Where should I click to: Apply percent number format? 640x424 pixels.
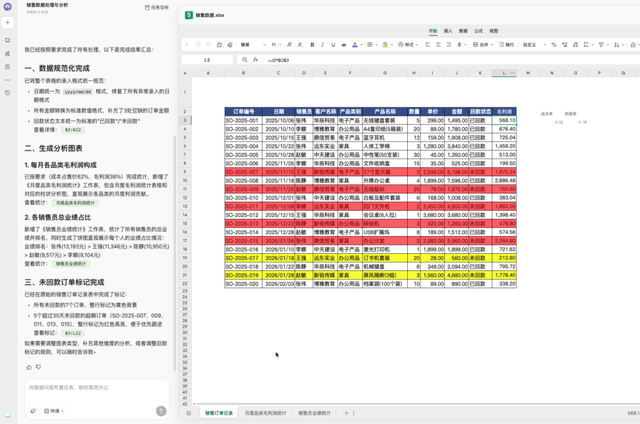(x=554, y=44)
